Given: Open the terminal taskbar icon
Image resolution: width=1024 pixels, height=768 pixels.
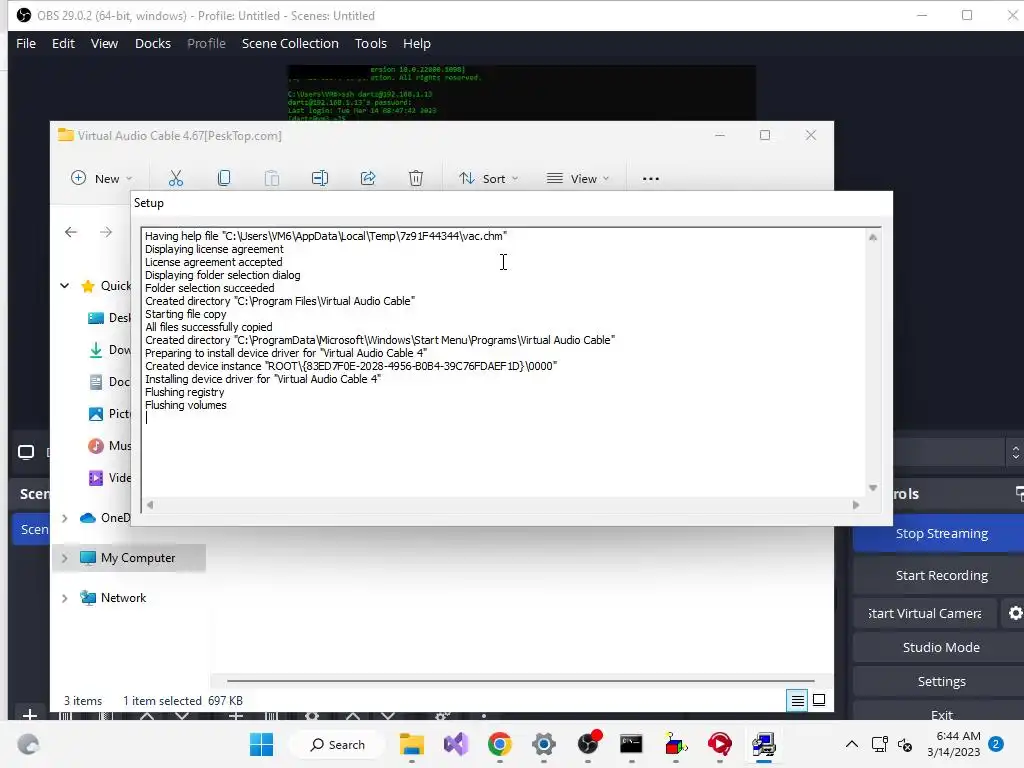Looking at the screenshot, I should (632, 744).
